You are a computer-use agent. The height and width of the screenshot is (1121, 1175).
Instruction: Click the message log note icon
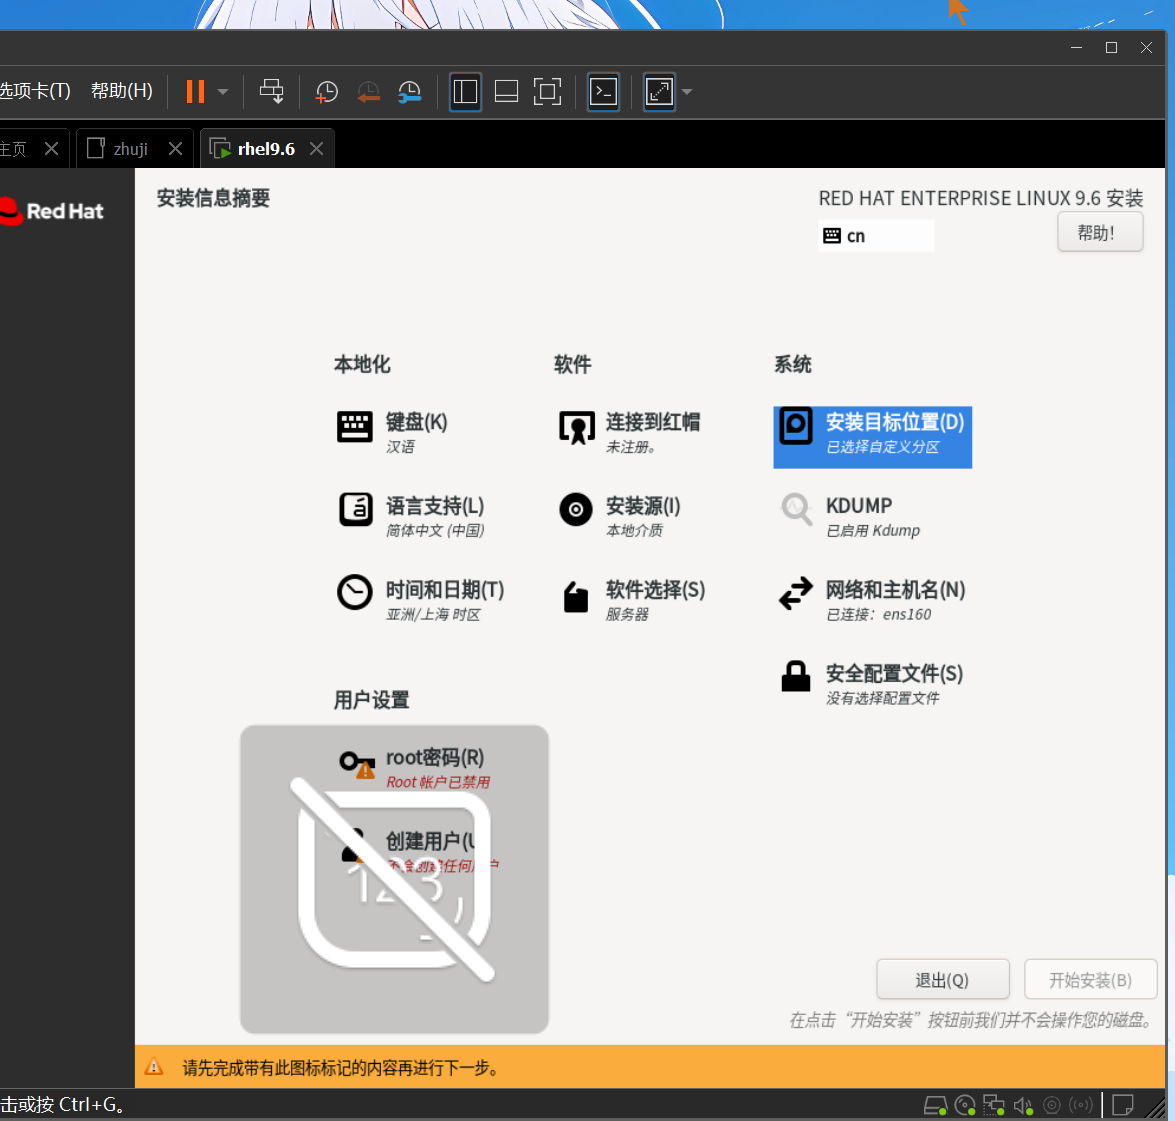(1123, 1105)
